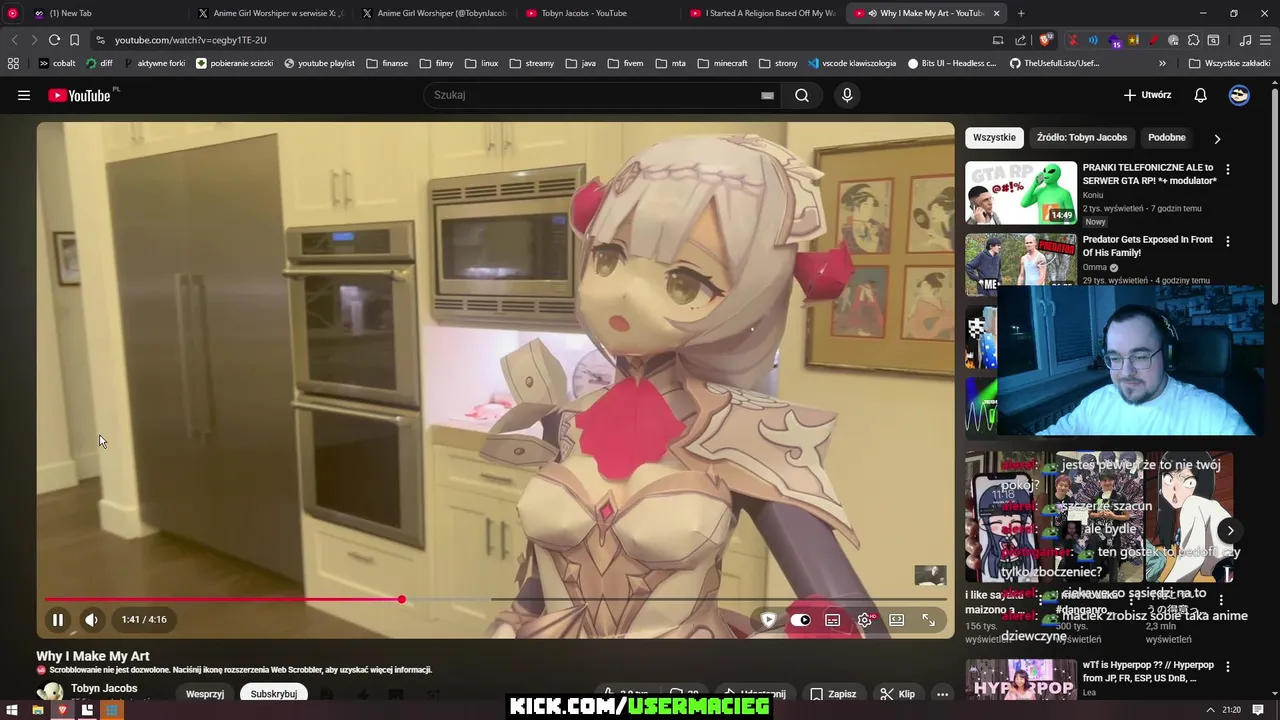
Task: Start voice search with the microphone icon
Action: 847,95
